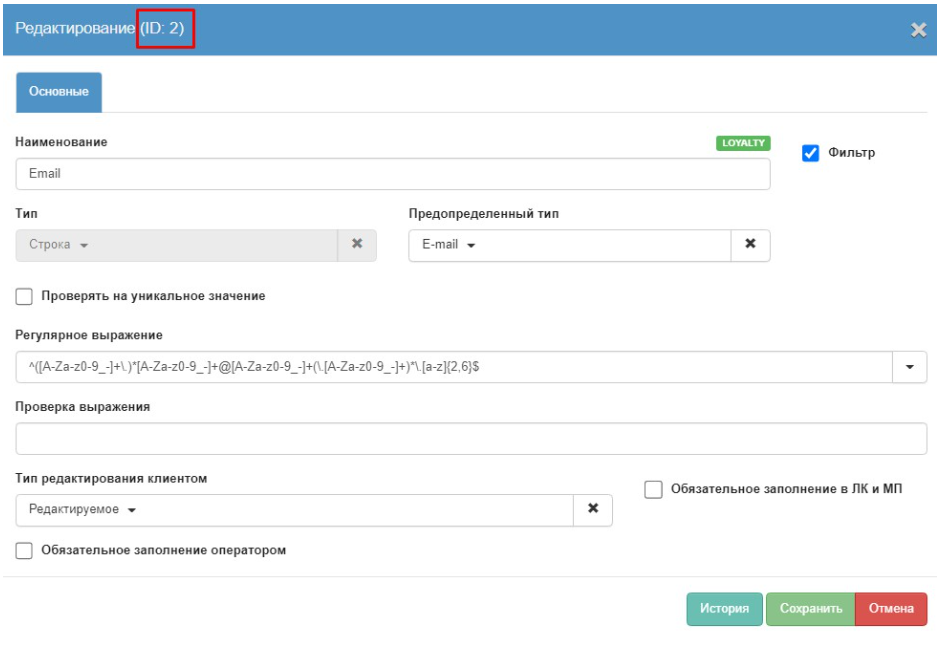
Task: Enable Проверять на уникальное значение checkbox
Action: 24,296
